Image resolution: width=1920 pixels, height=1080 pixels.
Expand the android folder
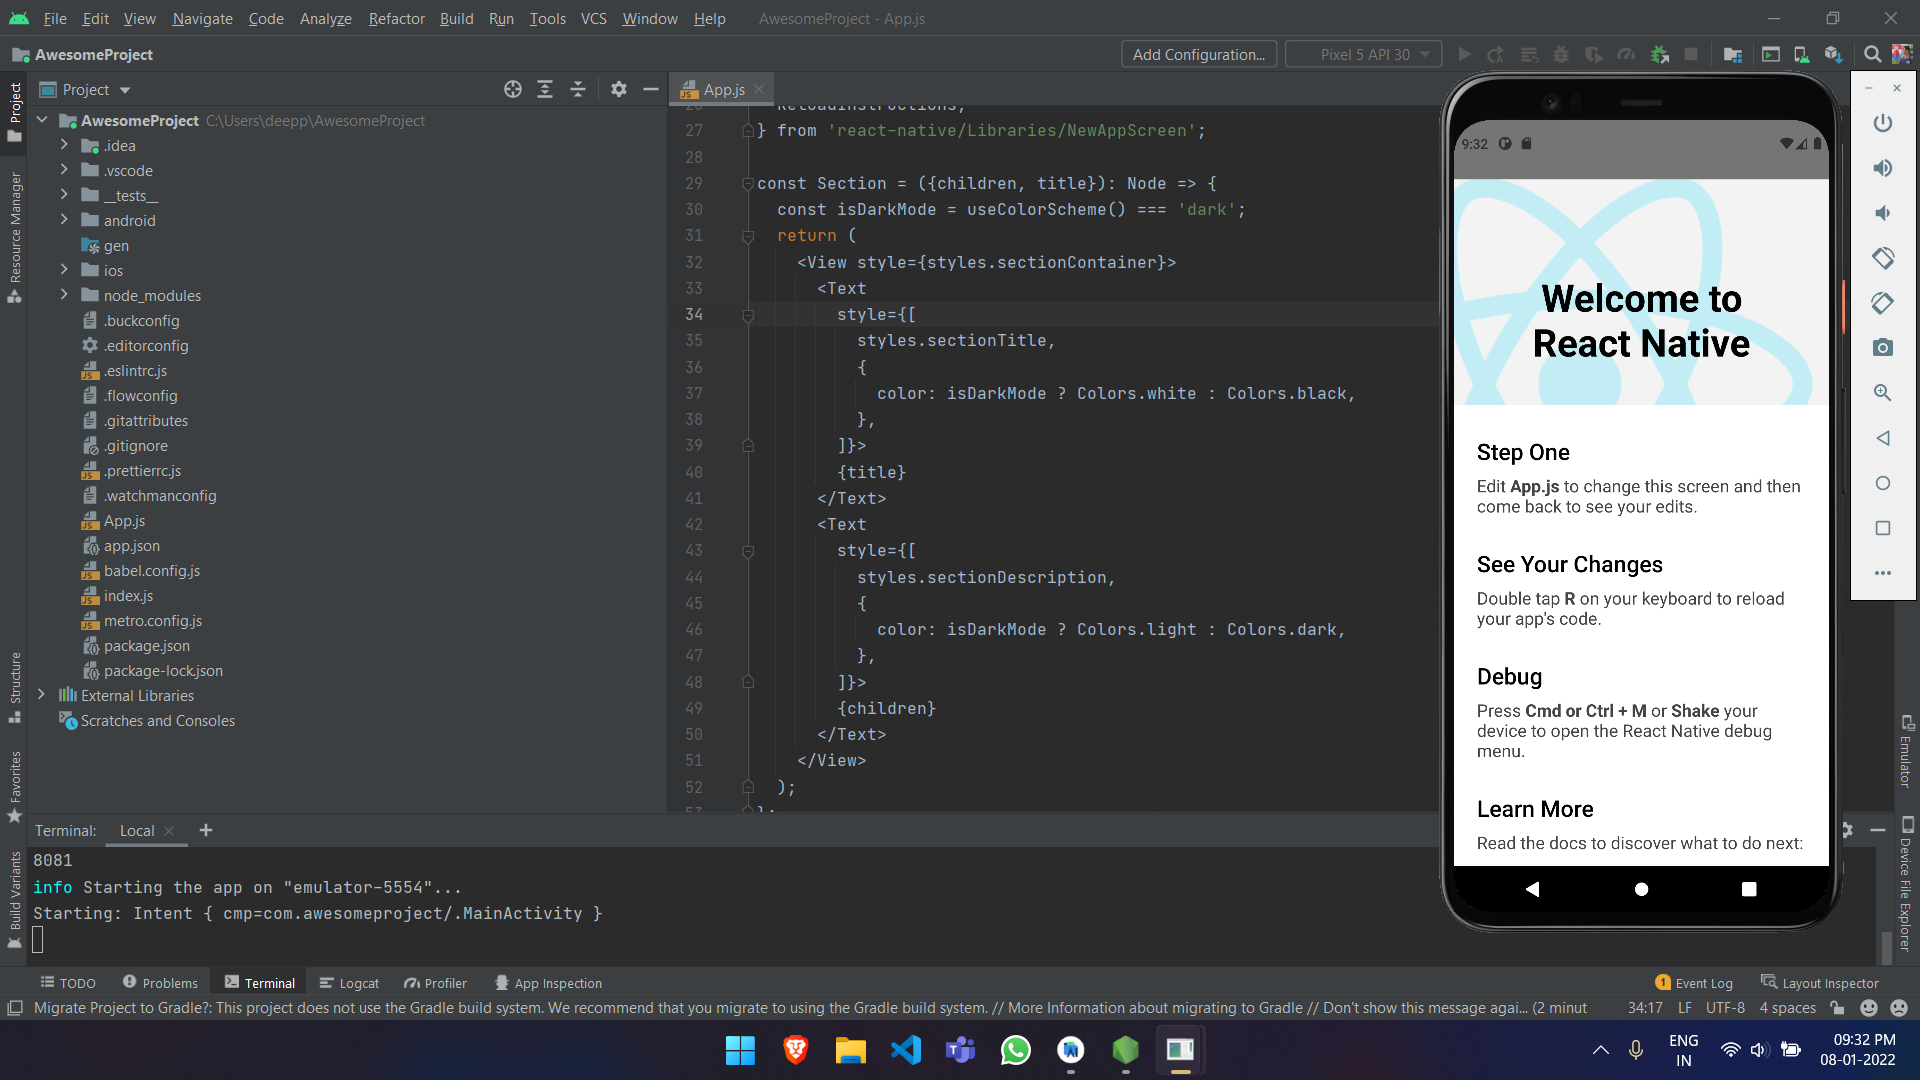pos(64,220)
